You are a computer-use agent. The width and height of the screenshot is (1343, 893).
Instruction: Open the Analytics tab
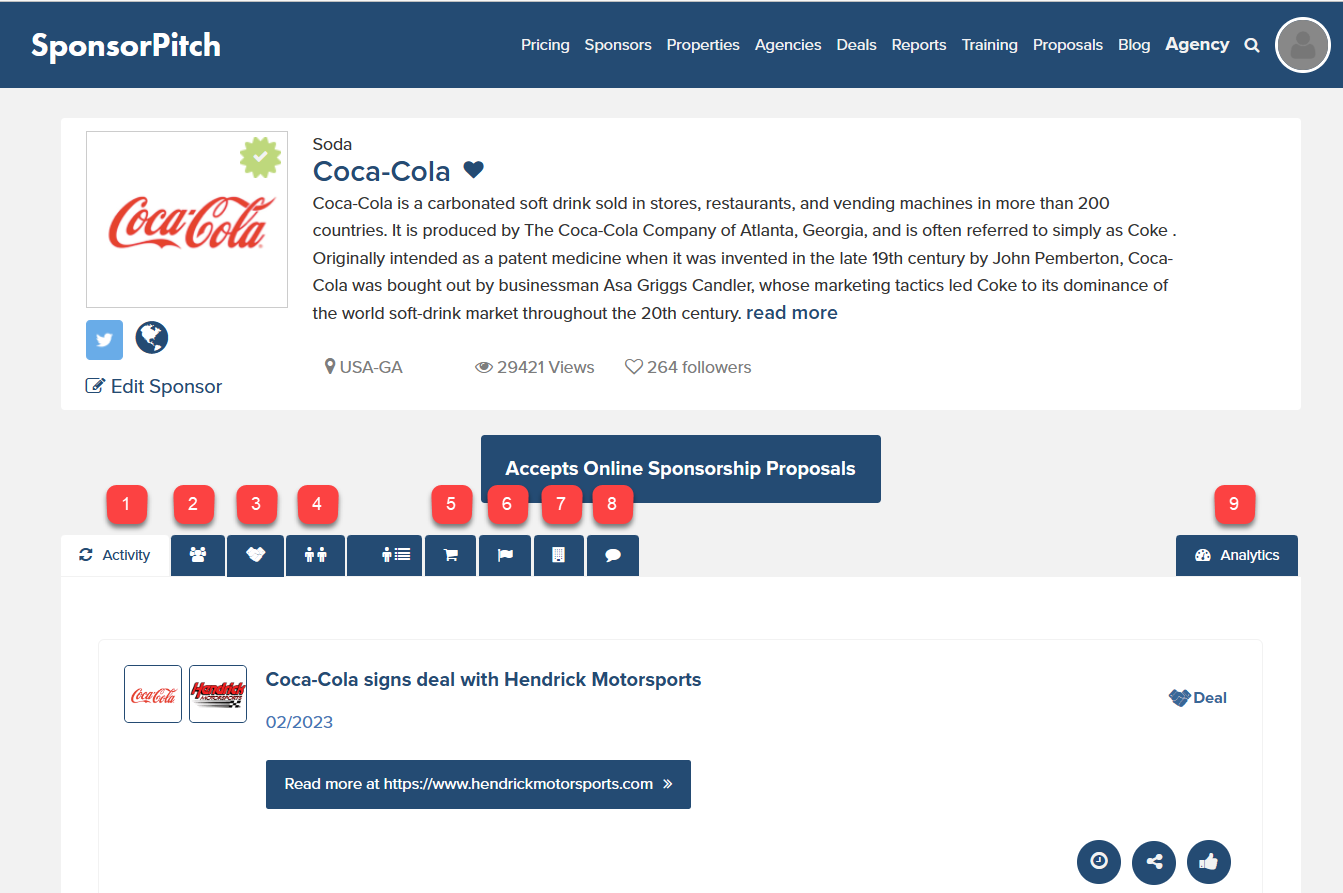(1237, 555)
